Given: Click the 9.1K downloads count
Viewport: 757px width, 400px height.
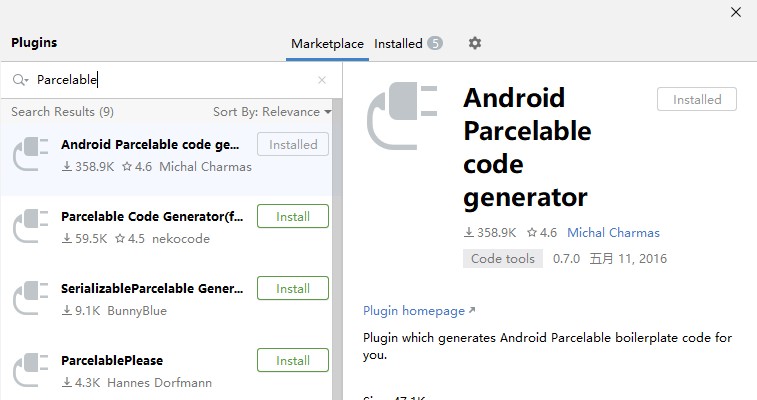Looking at the screenshot, I should coord(81,311).
